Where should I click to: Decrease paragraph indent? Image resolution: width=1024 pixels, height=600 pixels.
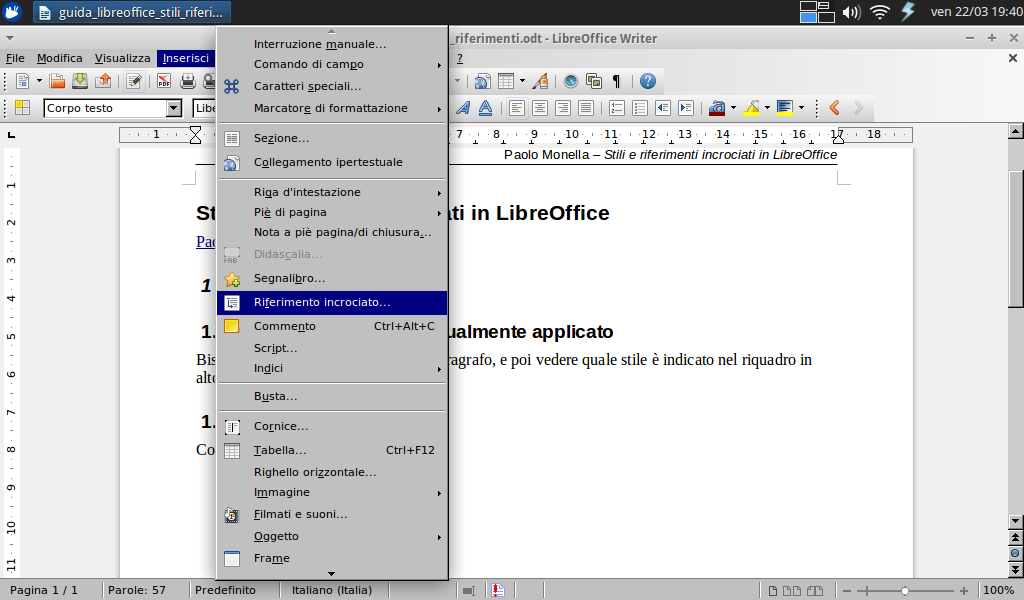point(663,108)
